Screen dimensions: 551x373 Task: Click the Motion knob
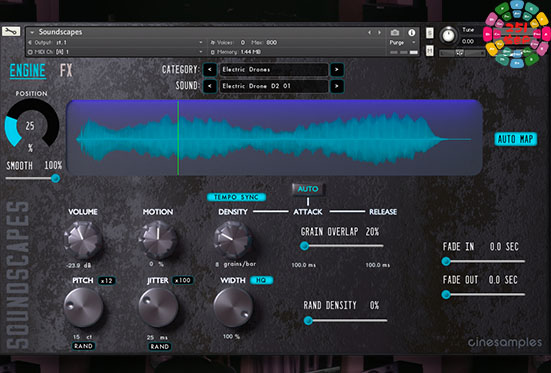click(x=158, y=240)
